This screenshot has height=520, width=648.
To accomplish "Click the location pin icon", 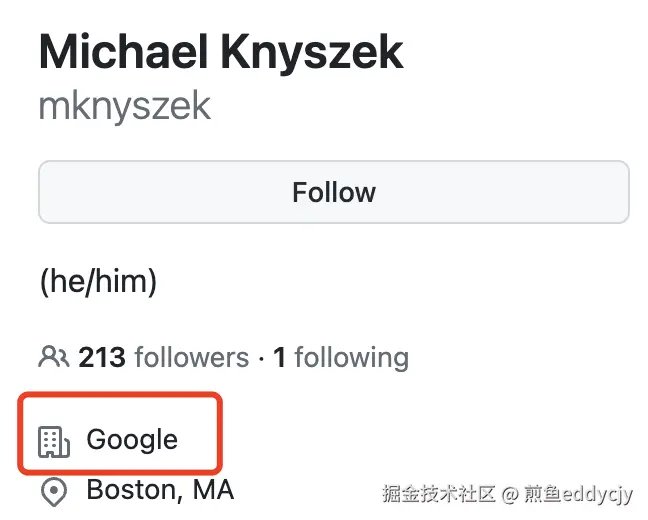I will click(53, 492).
